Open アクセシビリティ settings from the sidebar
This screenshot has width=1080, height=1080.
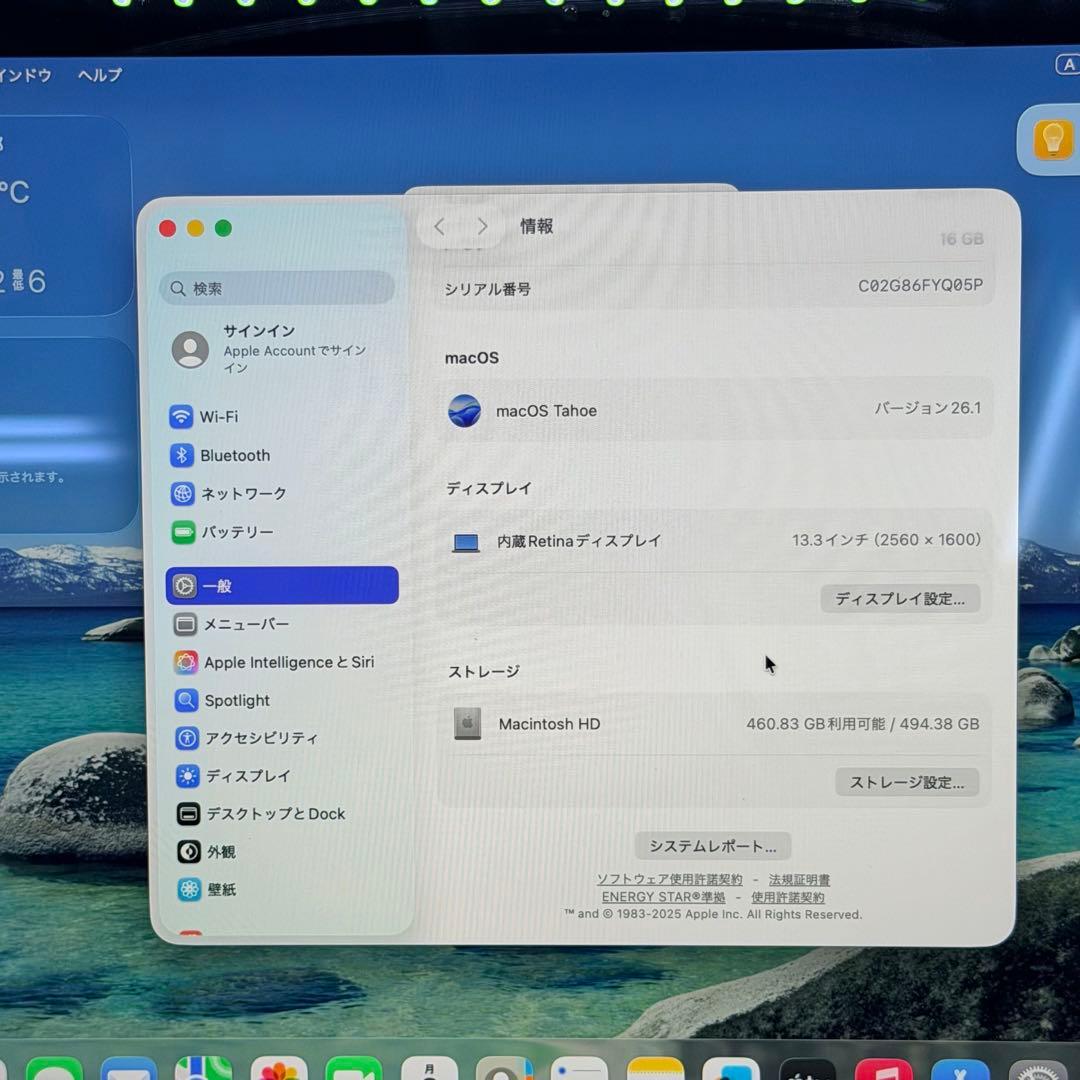click(x=249, y=738)
